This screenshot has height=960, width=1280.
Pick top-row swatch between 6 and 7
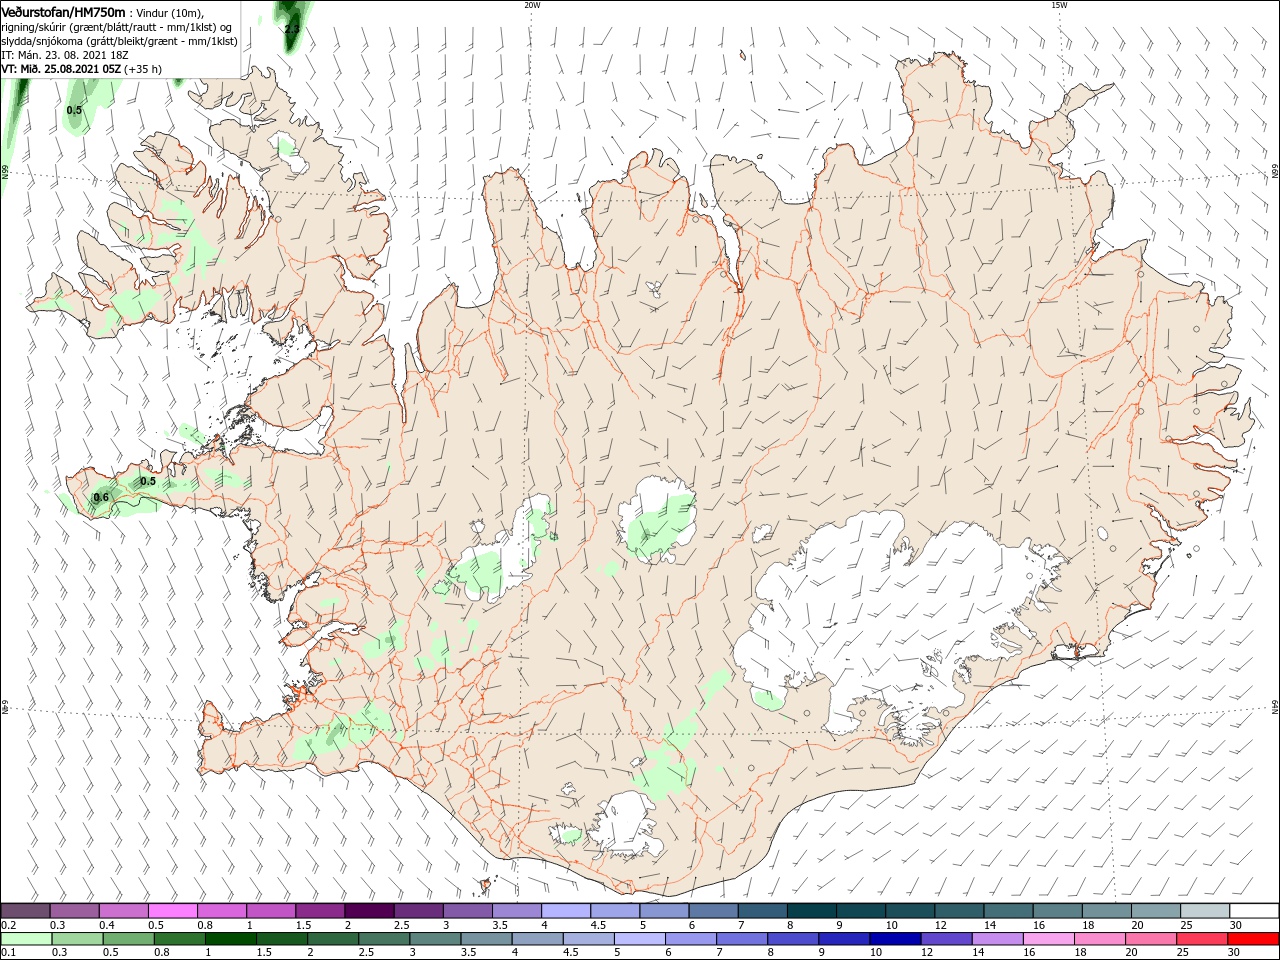click(713, 911)
